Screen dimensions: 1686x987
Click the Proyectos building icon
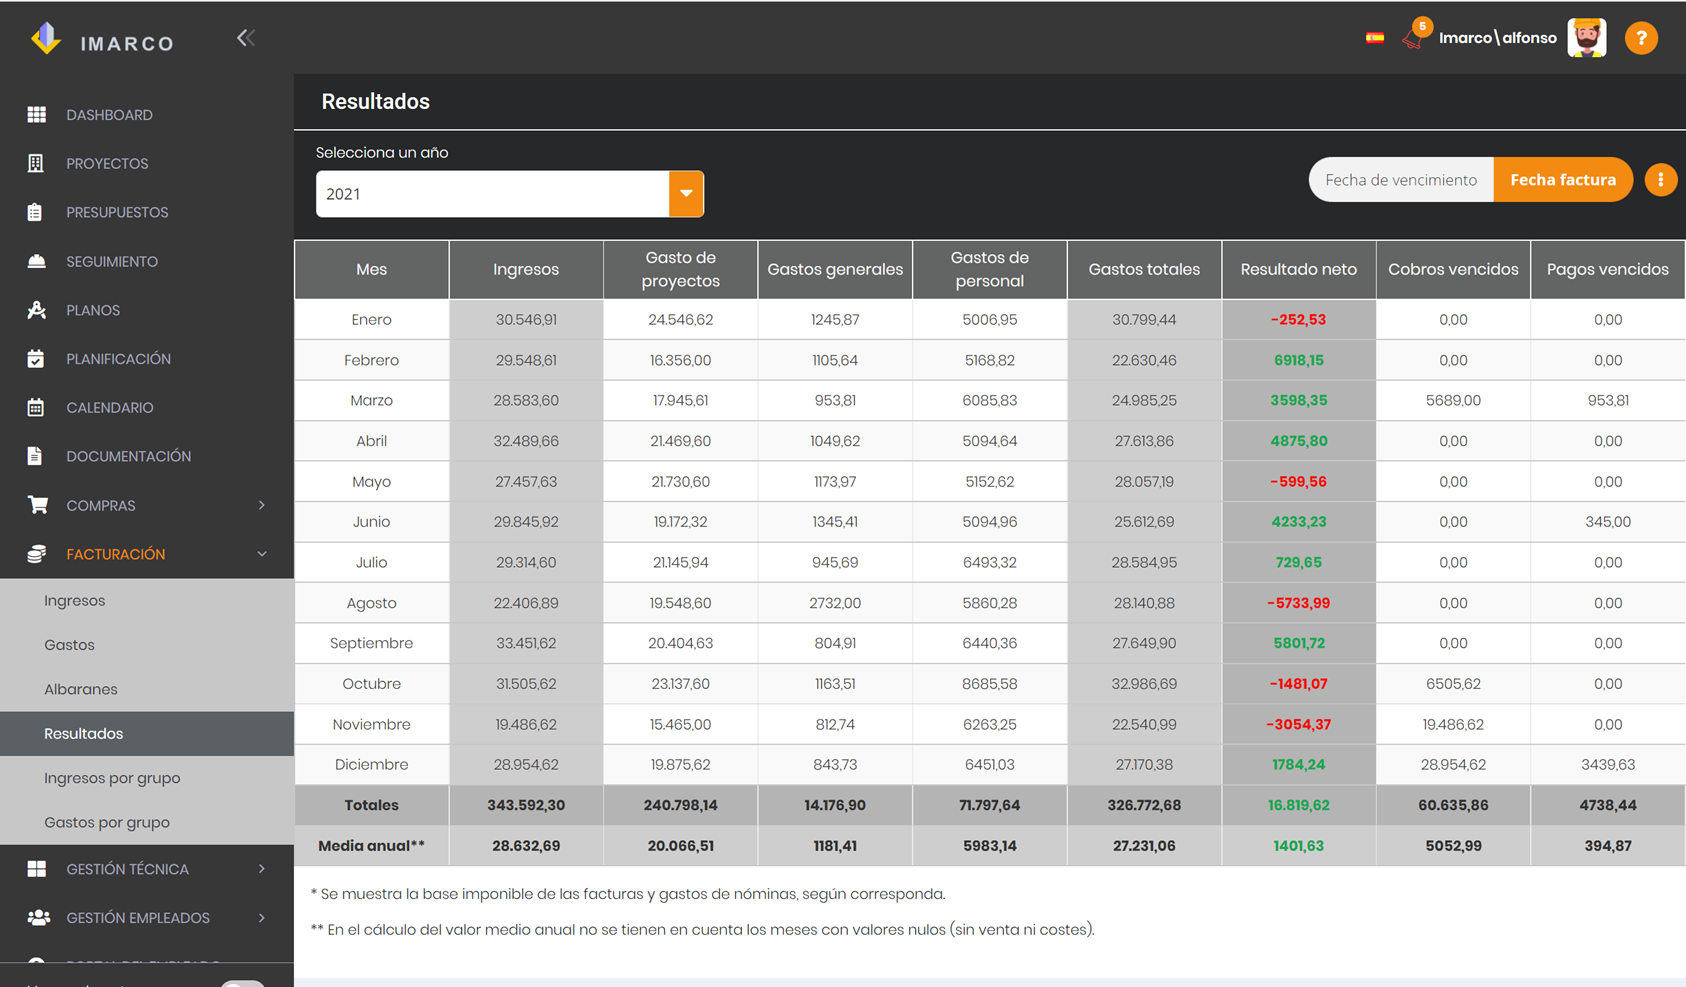36,163
